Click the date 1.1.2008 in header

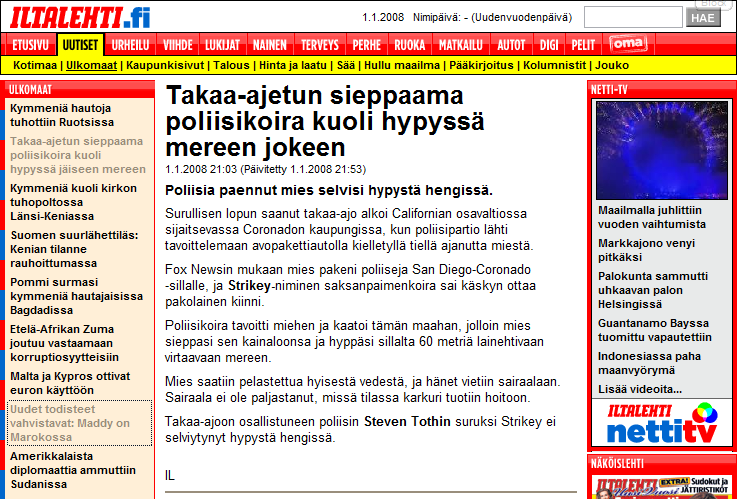click(383, 18)
